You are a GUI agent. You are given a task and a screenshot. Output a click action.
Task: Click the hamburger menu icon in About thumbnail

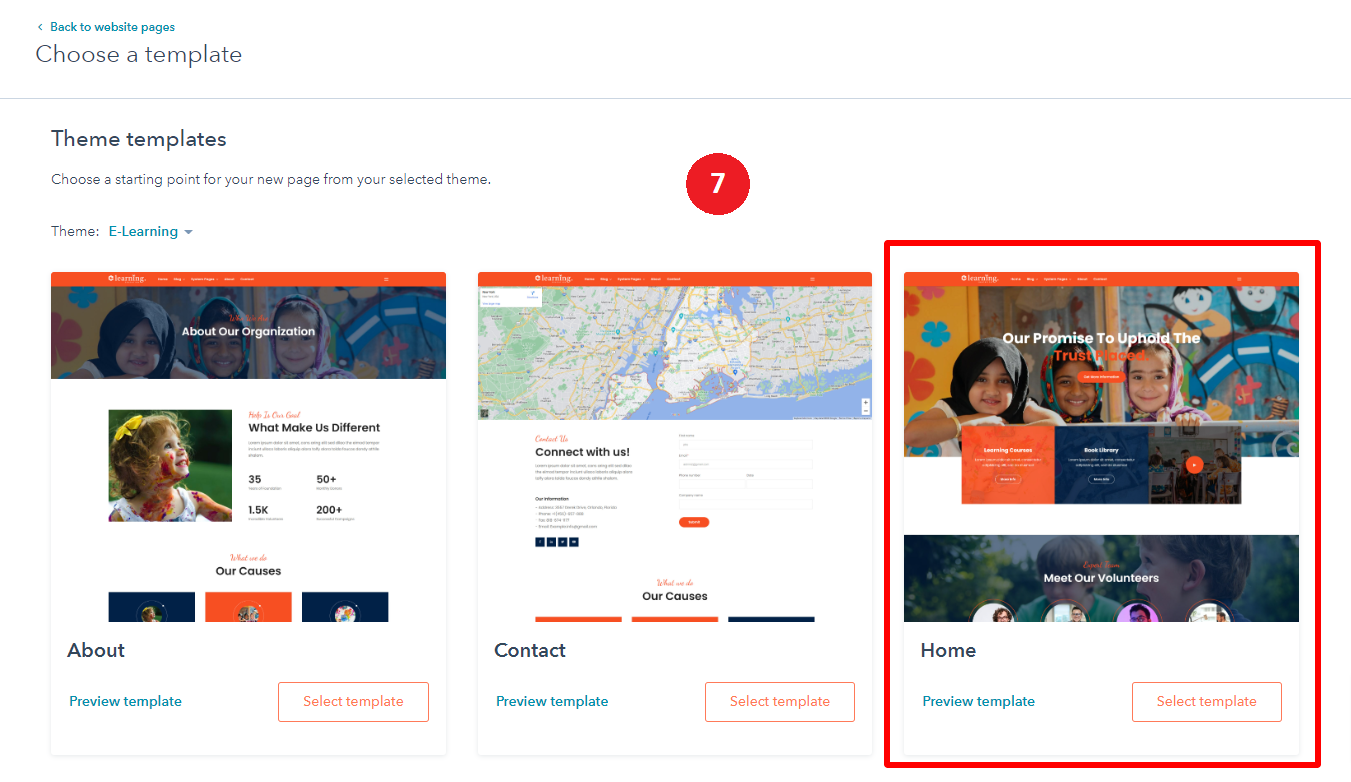click(386, 279)
